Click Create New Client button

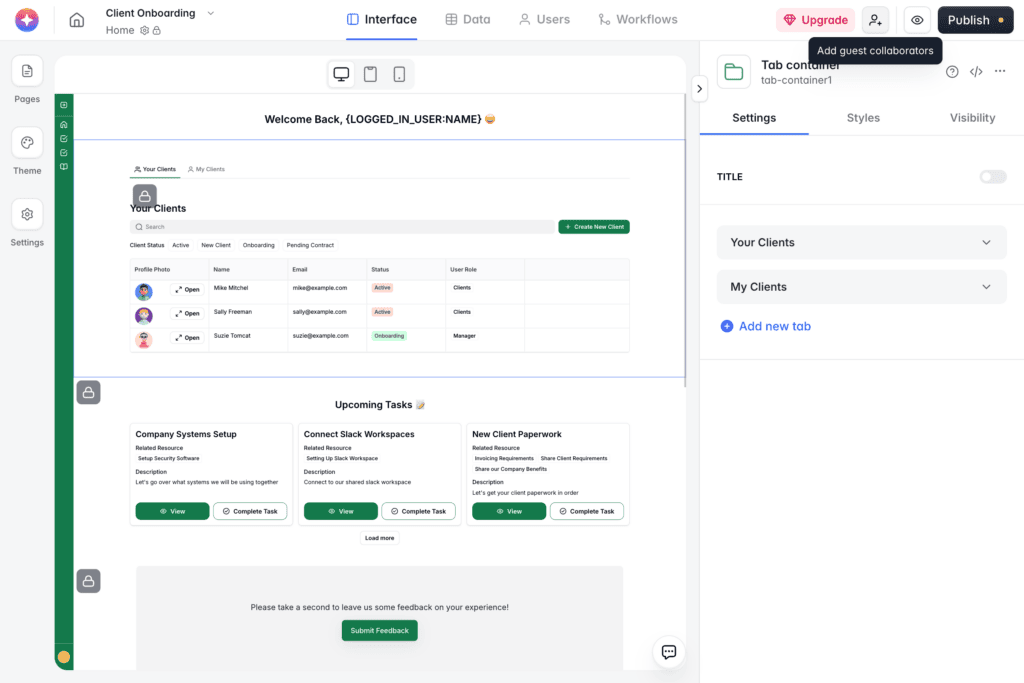click(594, 227)
